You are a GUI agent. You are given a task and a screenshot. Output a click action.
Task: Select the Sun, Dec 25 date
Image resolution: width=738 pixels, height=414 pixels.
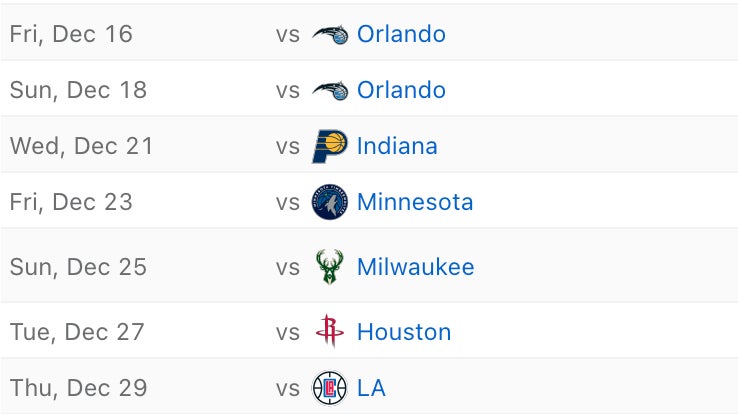pos(78,267)
